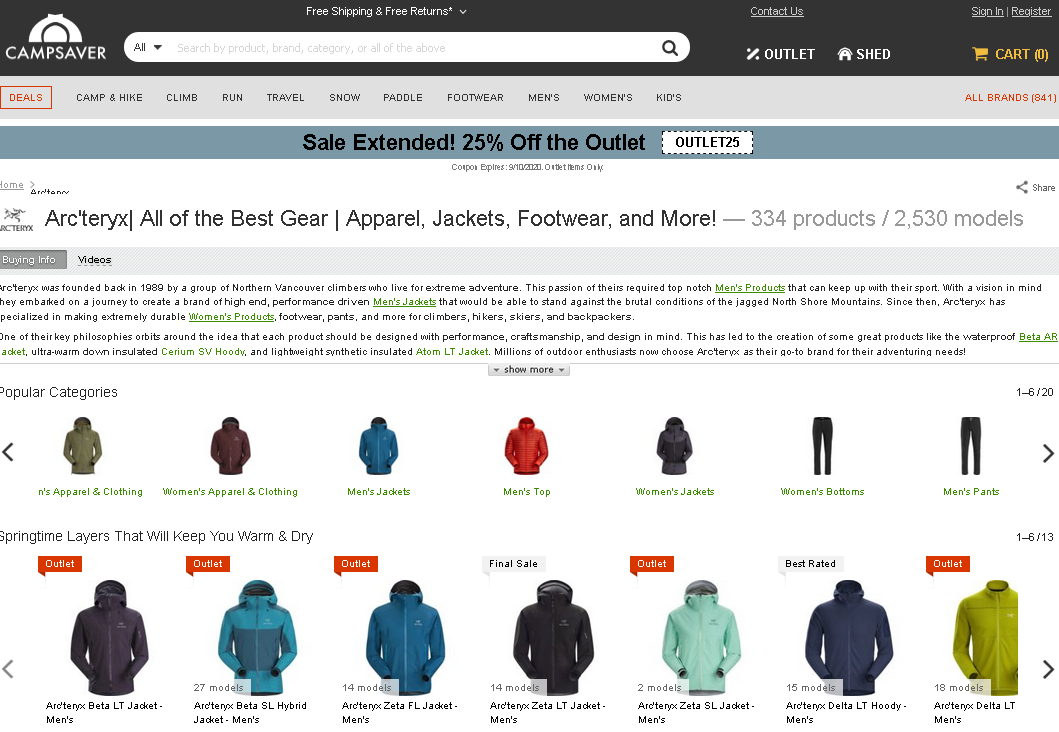Click the Share icon
Screen dimensions: 1059x732
click(1022, 188)
